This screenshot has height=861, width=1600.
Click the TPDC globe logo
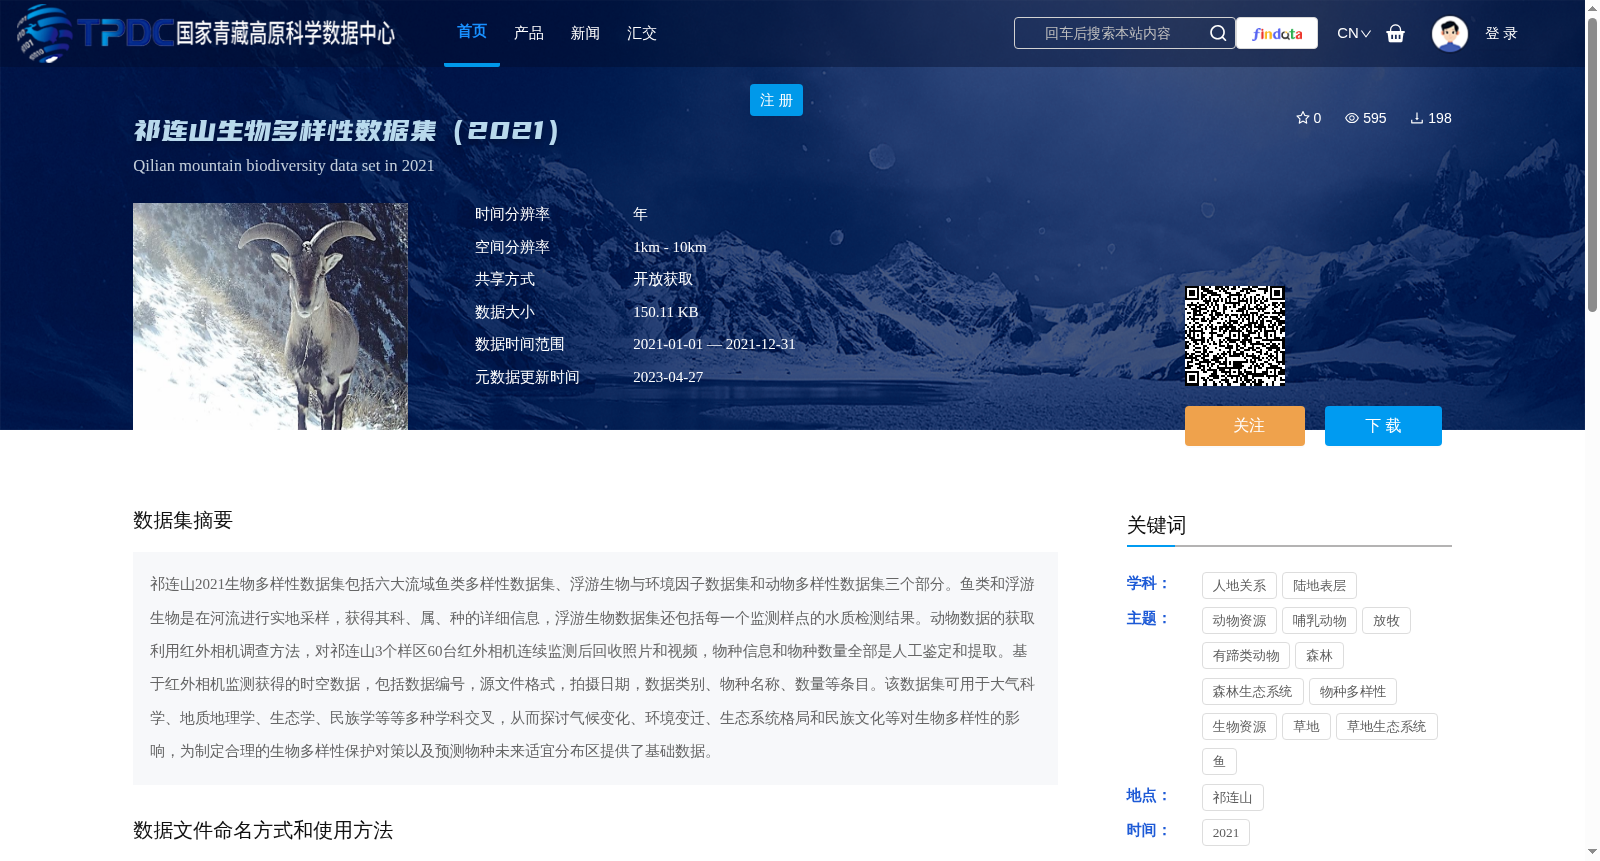44,33
